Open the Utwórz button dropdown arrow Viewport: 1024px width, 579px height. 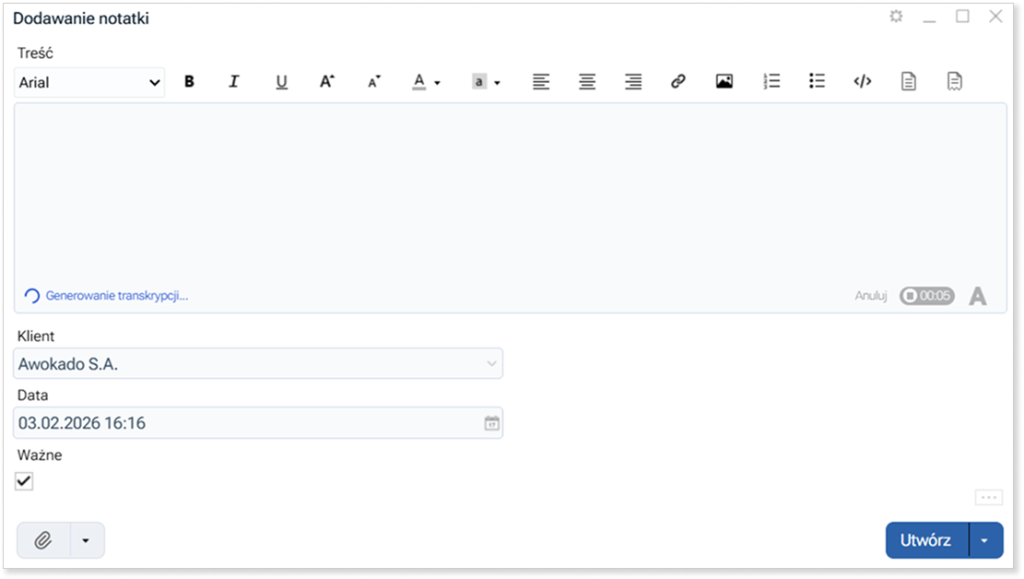[985, 540]
